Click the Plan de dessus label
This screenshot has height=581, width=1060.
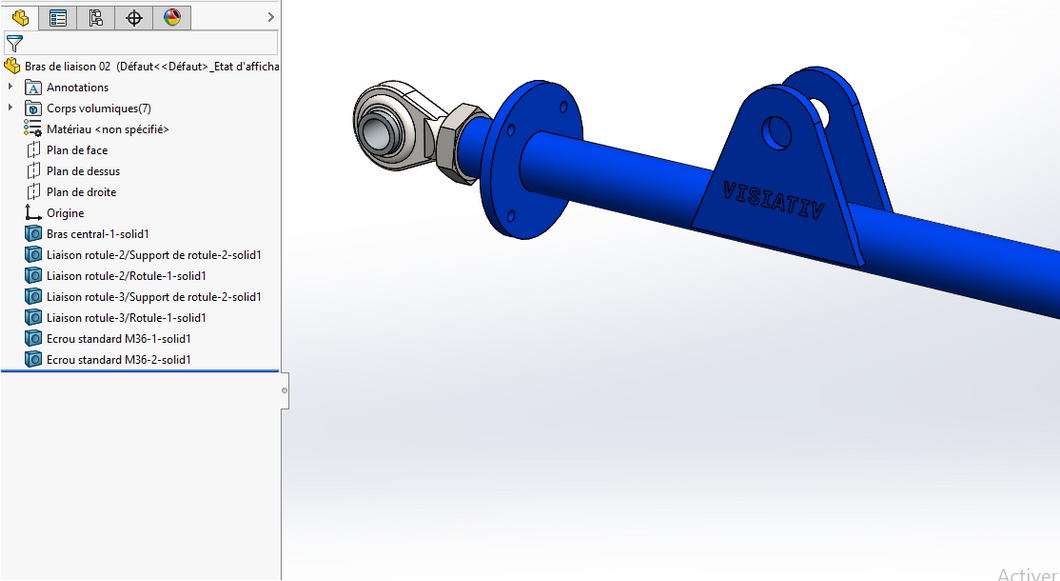83,171
